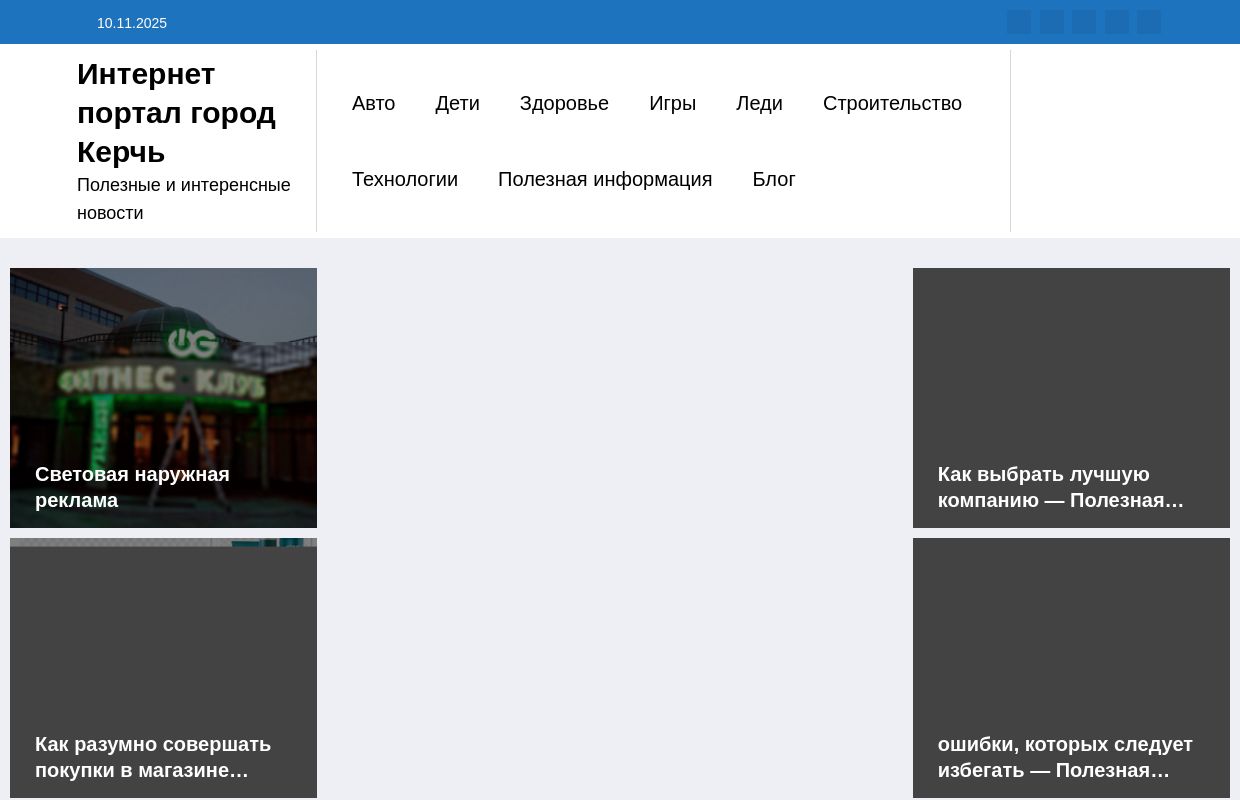Navigate to the Здоровье section
The width and height of the screenshot is (1240, 800).
point(564,103)
